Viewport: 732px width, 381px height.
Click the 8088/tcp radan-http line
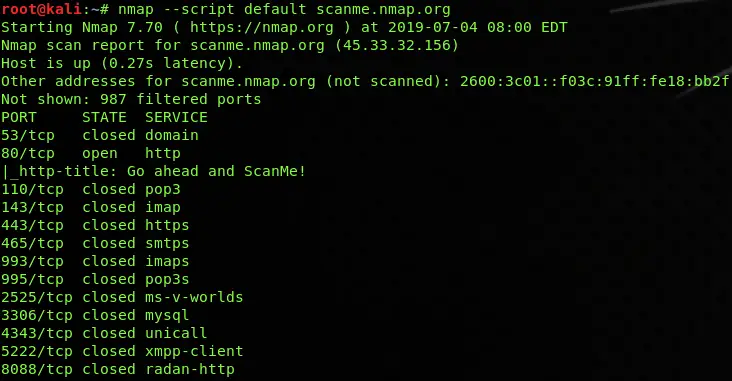coord(118,369)
